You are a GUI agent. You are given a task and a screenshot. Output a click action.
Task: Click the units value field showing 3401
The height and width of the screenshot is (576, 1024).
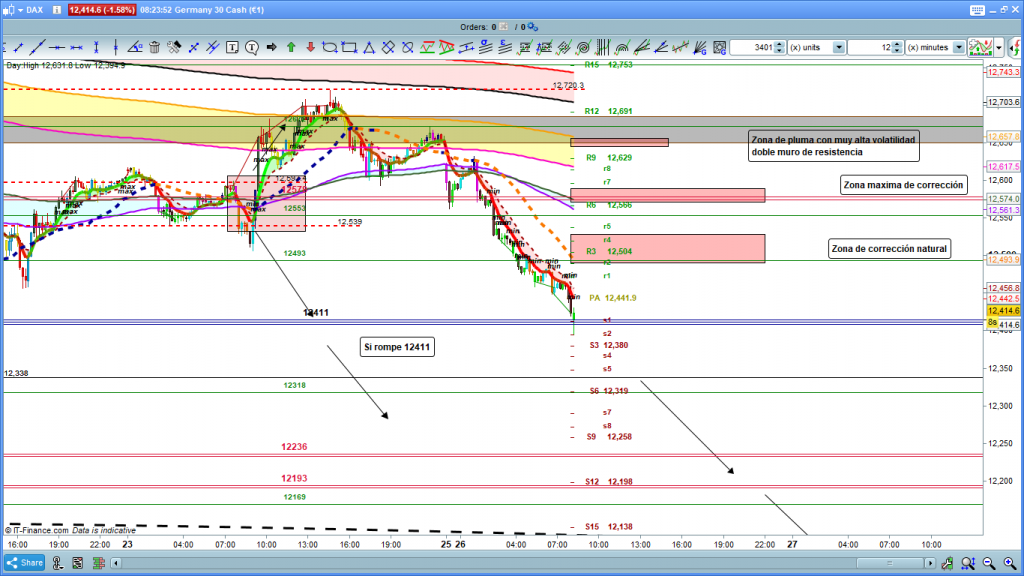(756, 47)
